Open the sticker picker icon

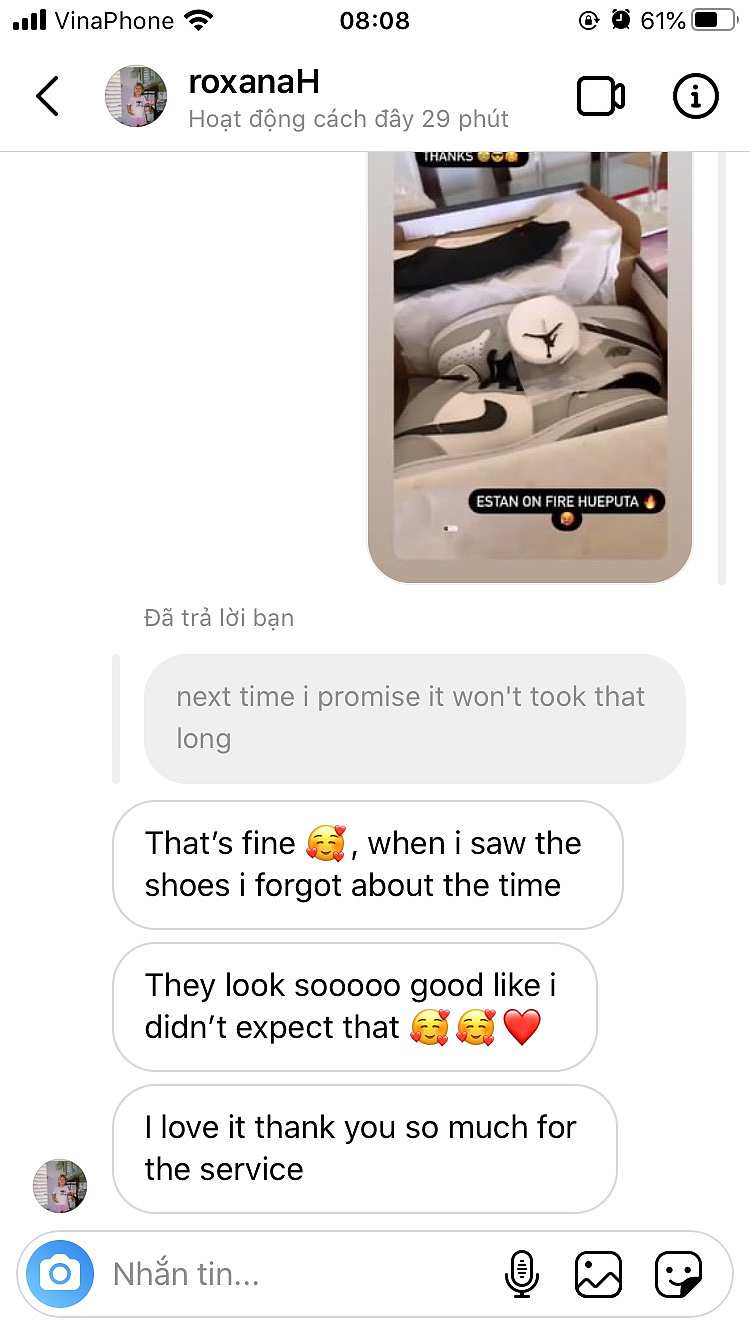click(679, 1274)
